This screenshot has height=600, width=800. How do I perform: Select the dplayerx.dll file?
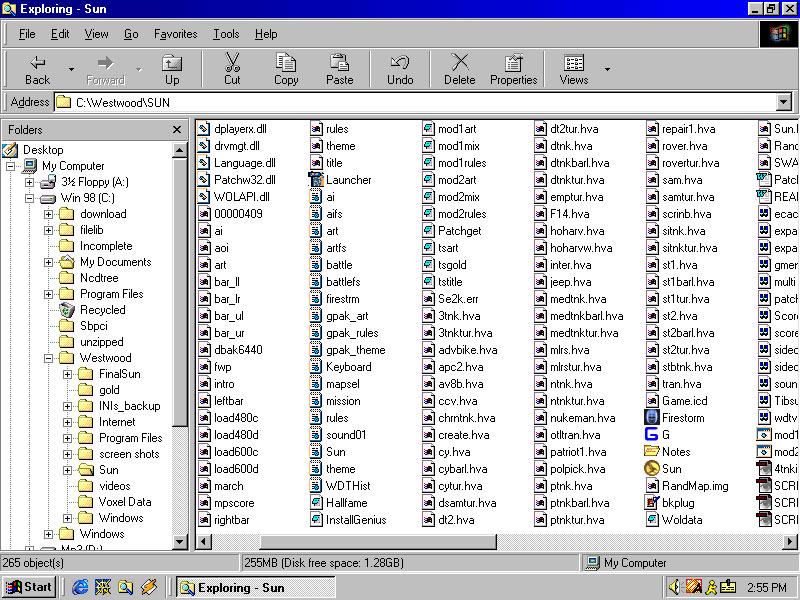tap(233, 129)
